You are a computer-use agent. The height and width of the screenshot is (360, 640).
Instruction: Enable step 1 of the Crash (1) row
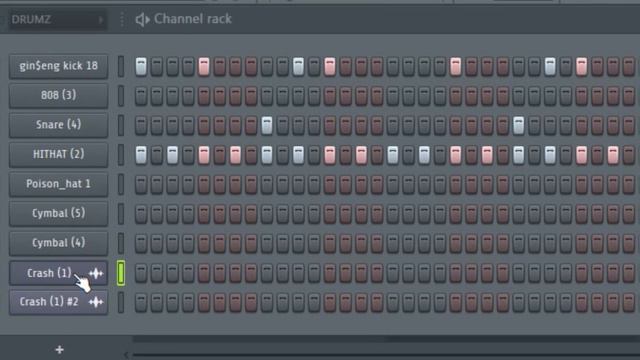(141, 273)
